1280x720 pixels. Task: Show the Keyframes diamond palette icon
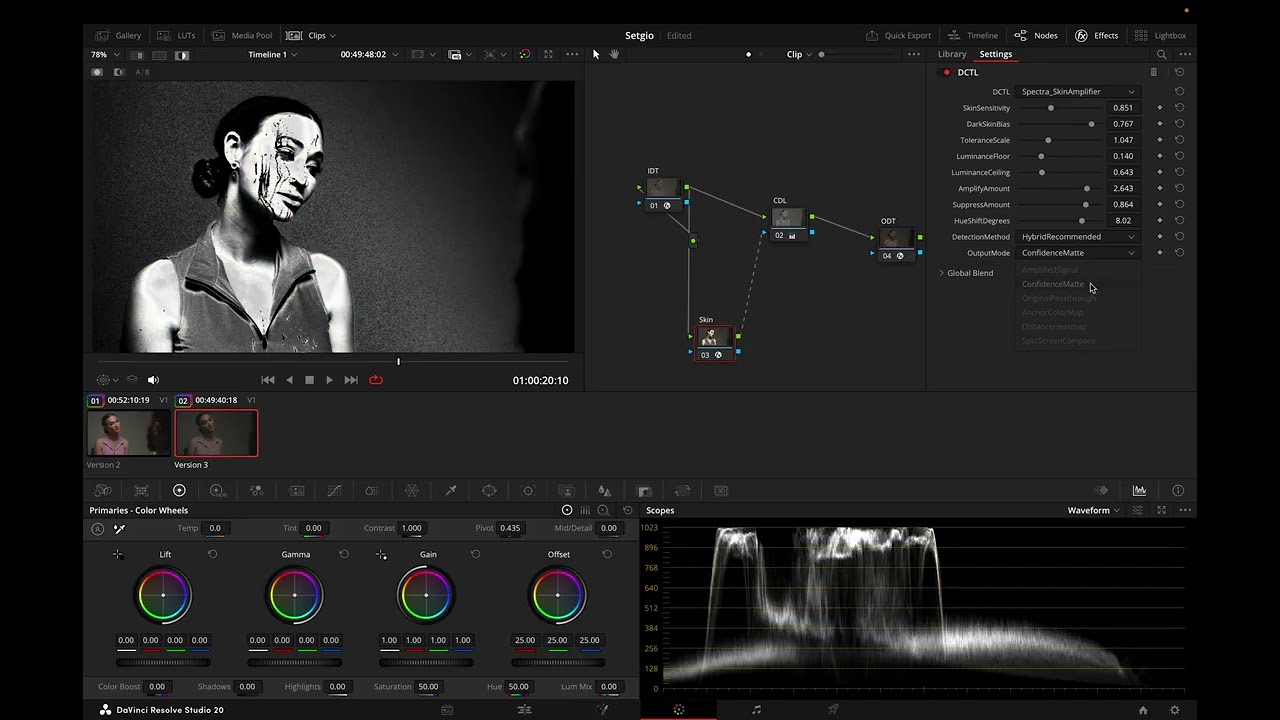pos(1101,491)
